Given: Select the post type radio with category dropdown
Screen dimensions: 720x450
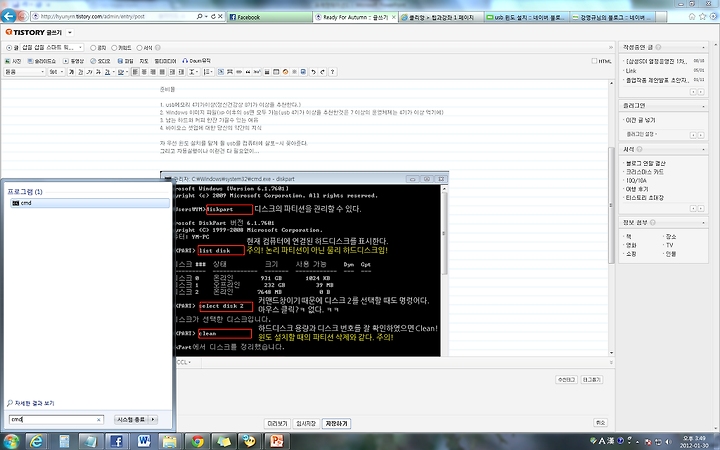Looking at the screenshot, I should pos(9,48).
